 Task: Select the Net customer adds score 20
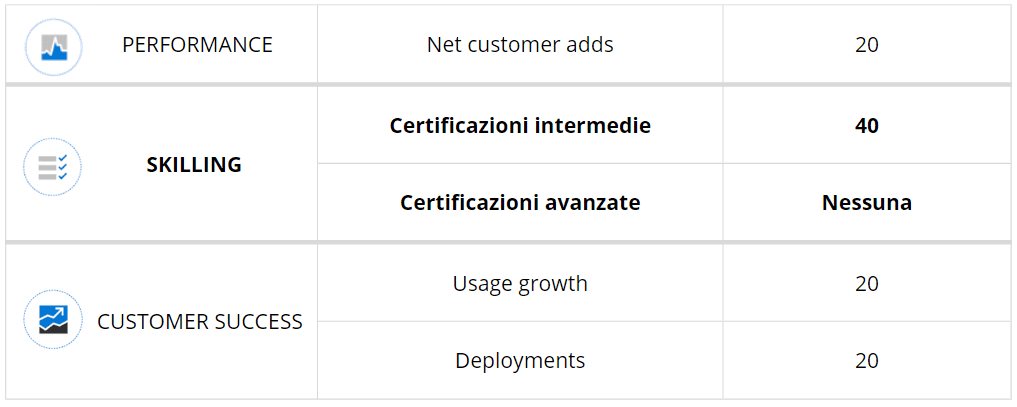point(867,45)
